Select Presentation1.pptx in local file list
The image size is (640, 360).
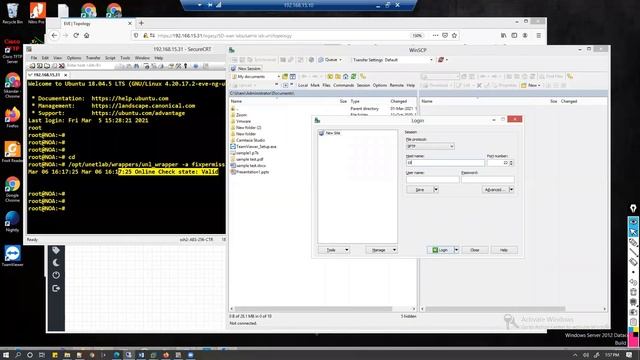pos(250,172)
